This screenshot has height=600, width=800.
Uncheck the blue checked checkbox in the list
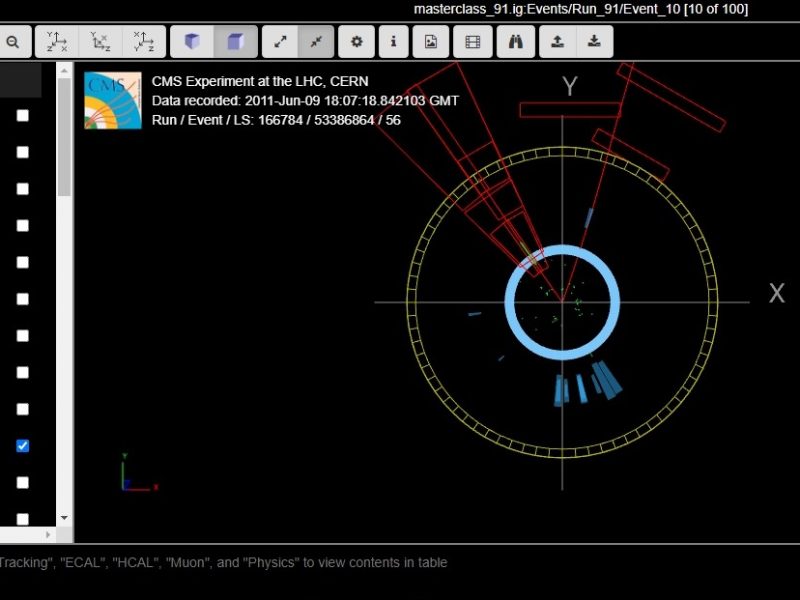pyautogui.click(x=23, y=446)
